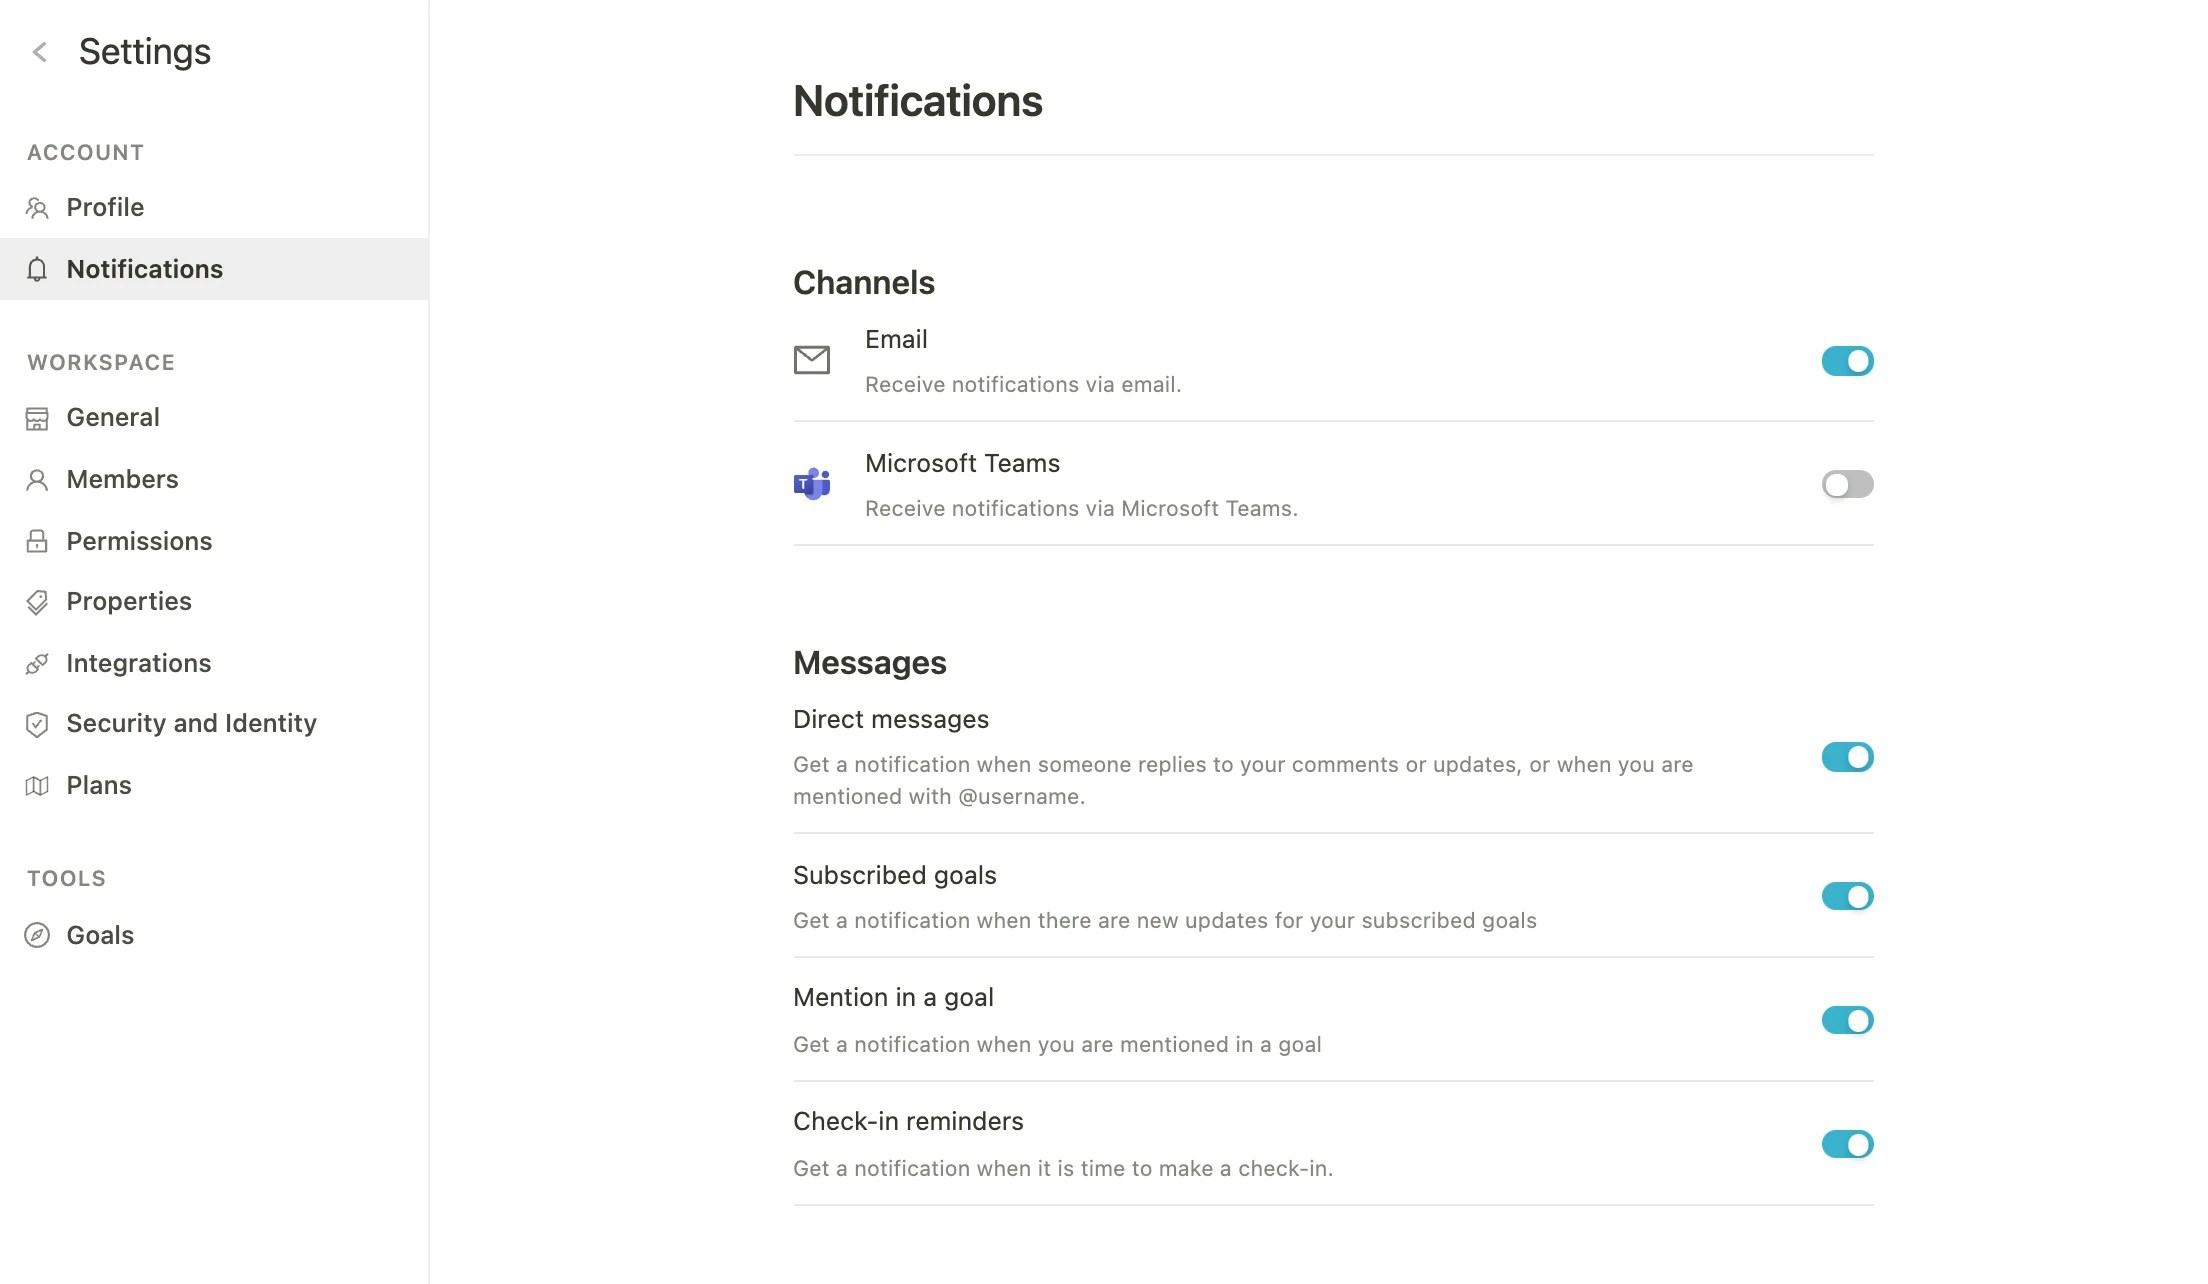Switch off Check-in reminders toggle

pyautogui.click(x=1846, y=1145)
